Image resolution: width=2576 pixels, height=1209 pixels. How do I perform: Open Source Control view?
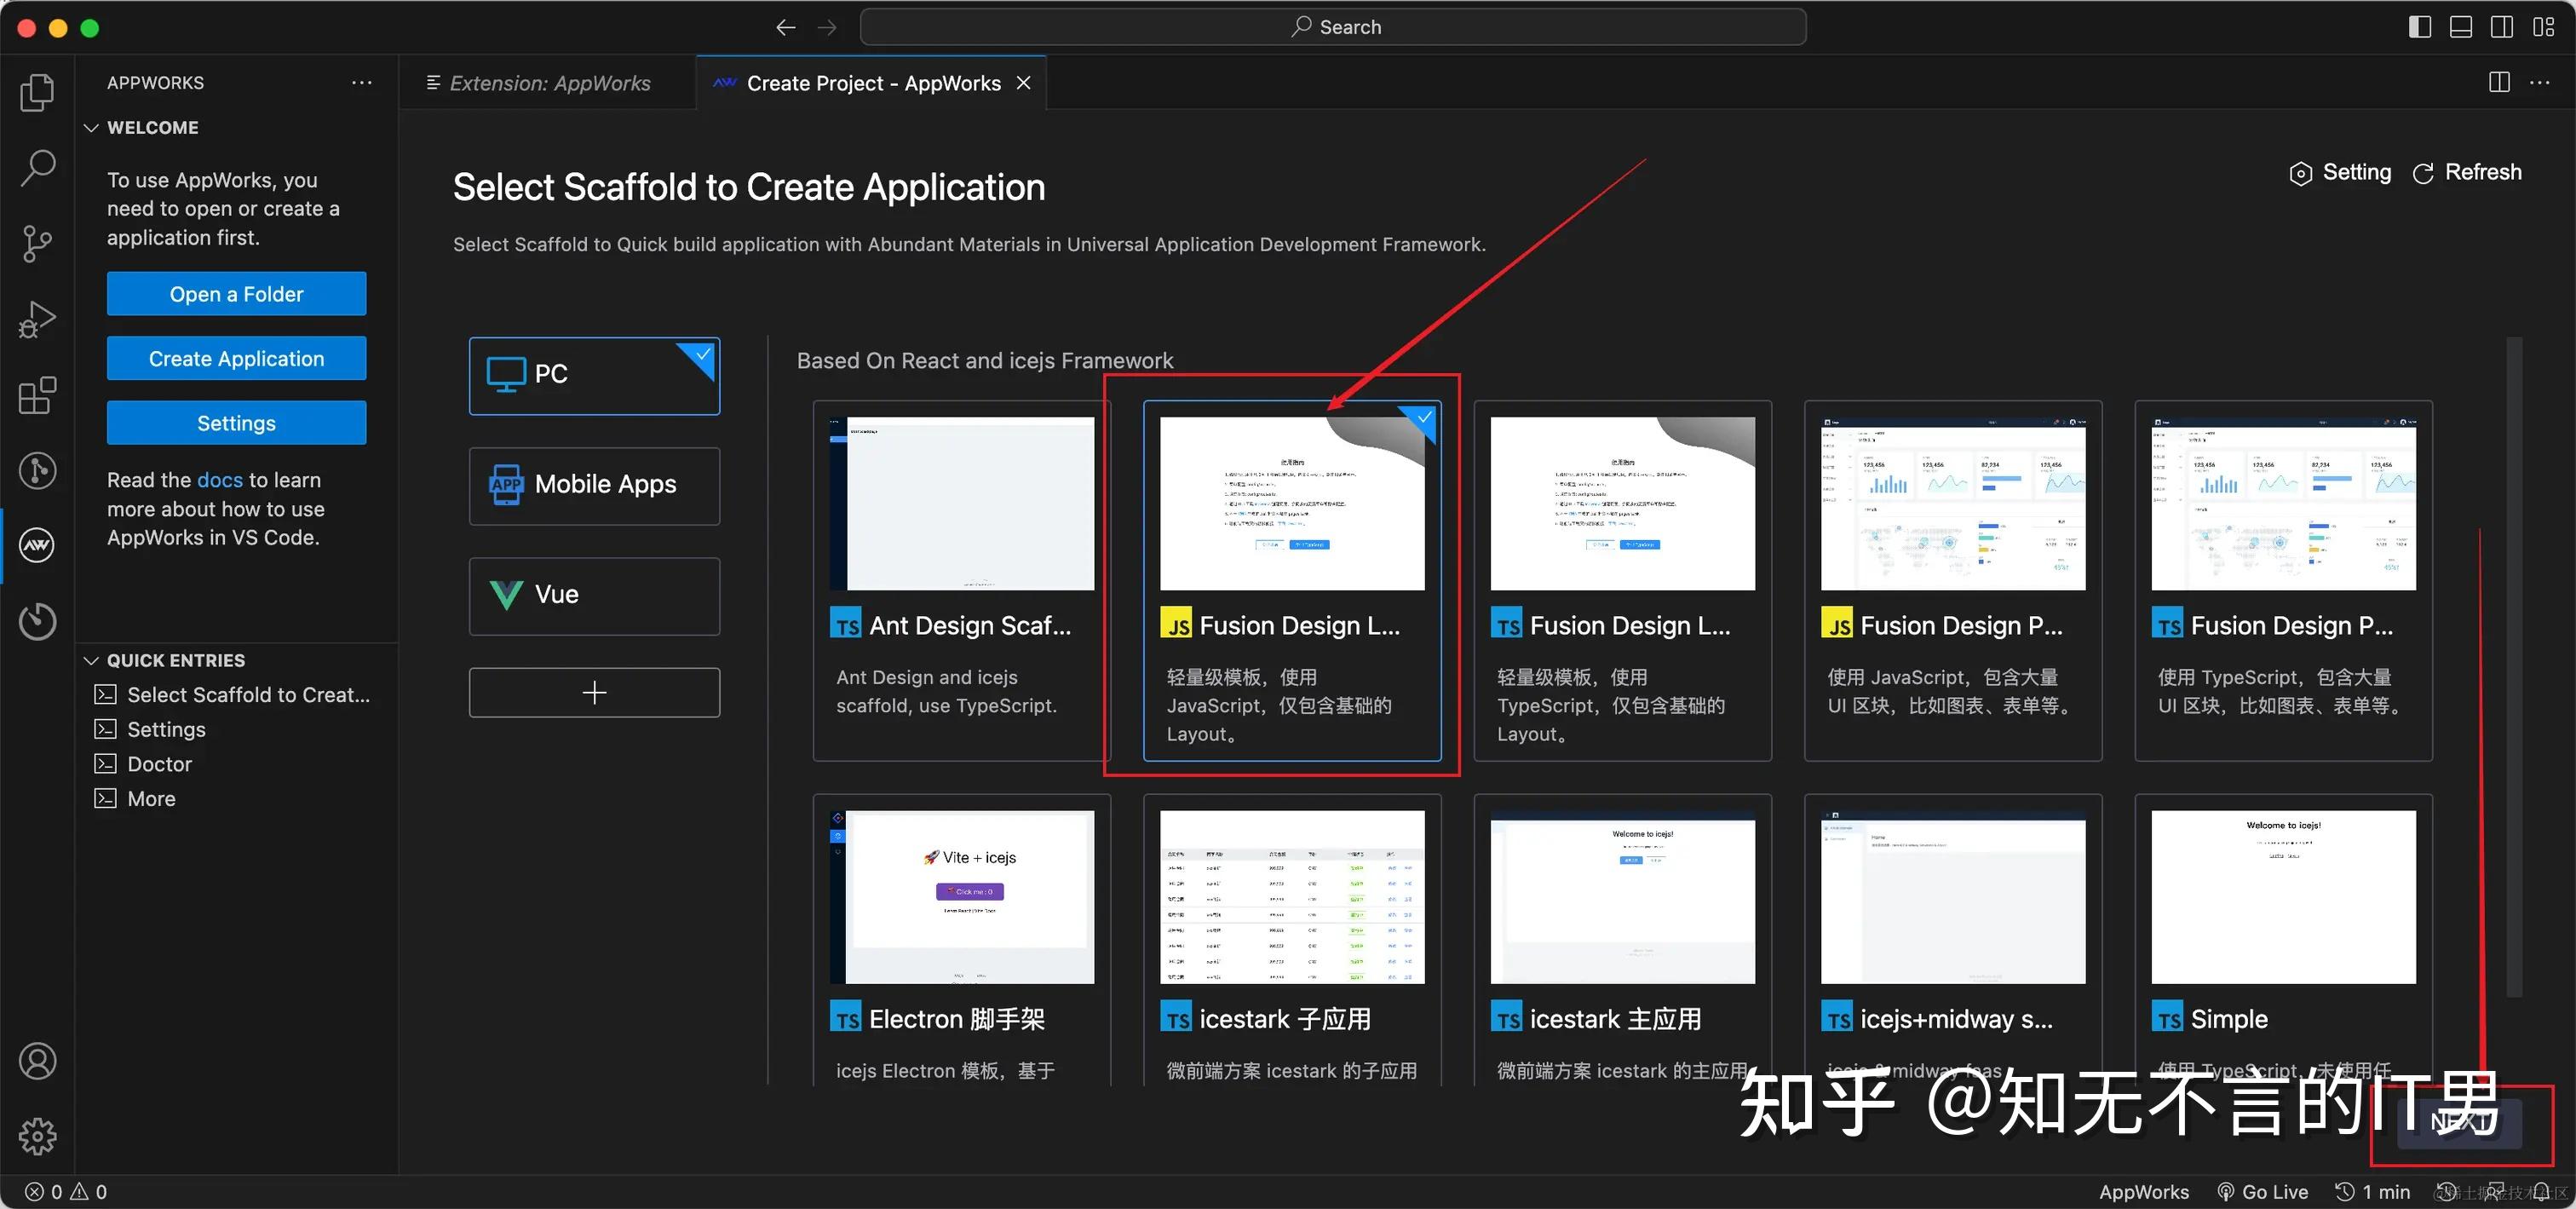tap(37, 243)
